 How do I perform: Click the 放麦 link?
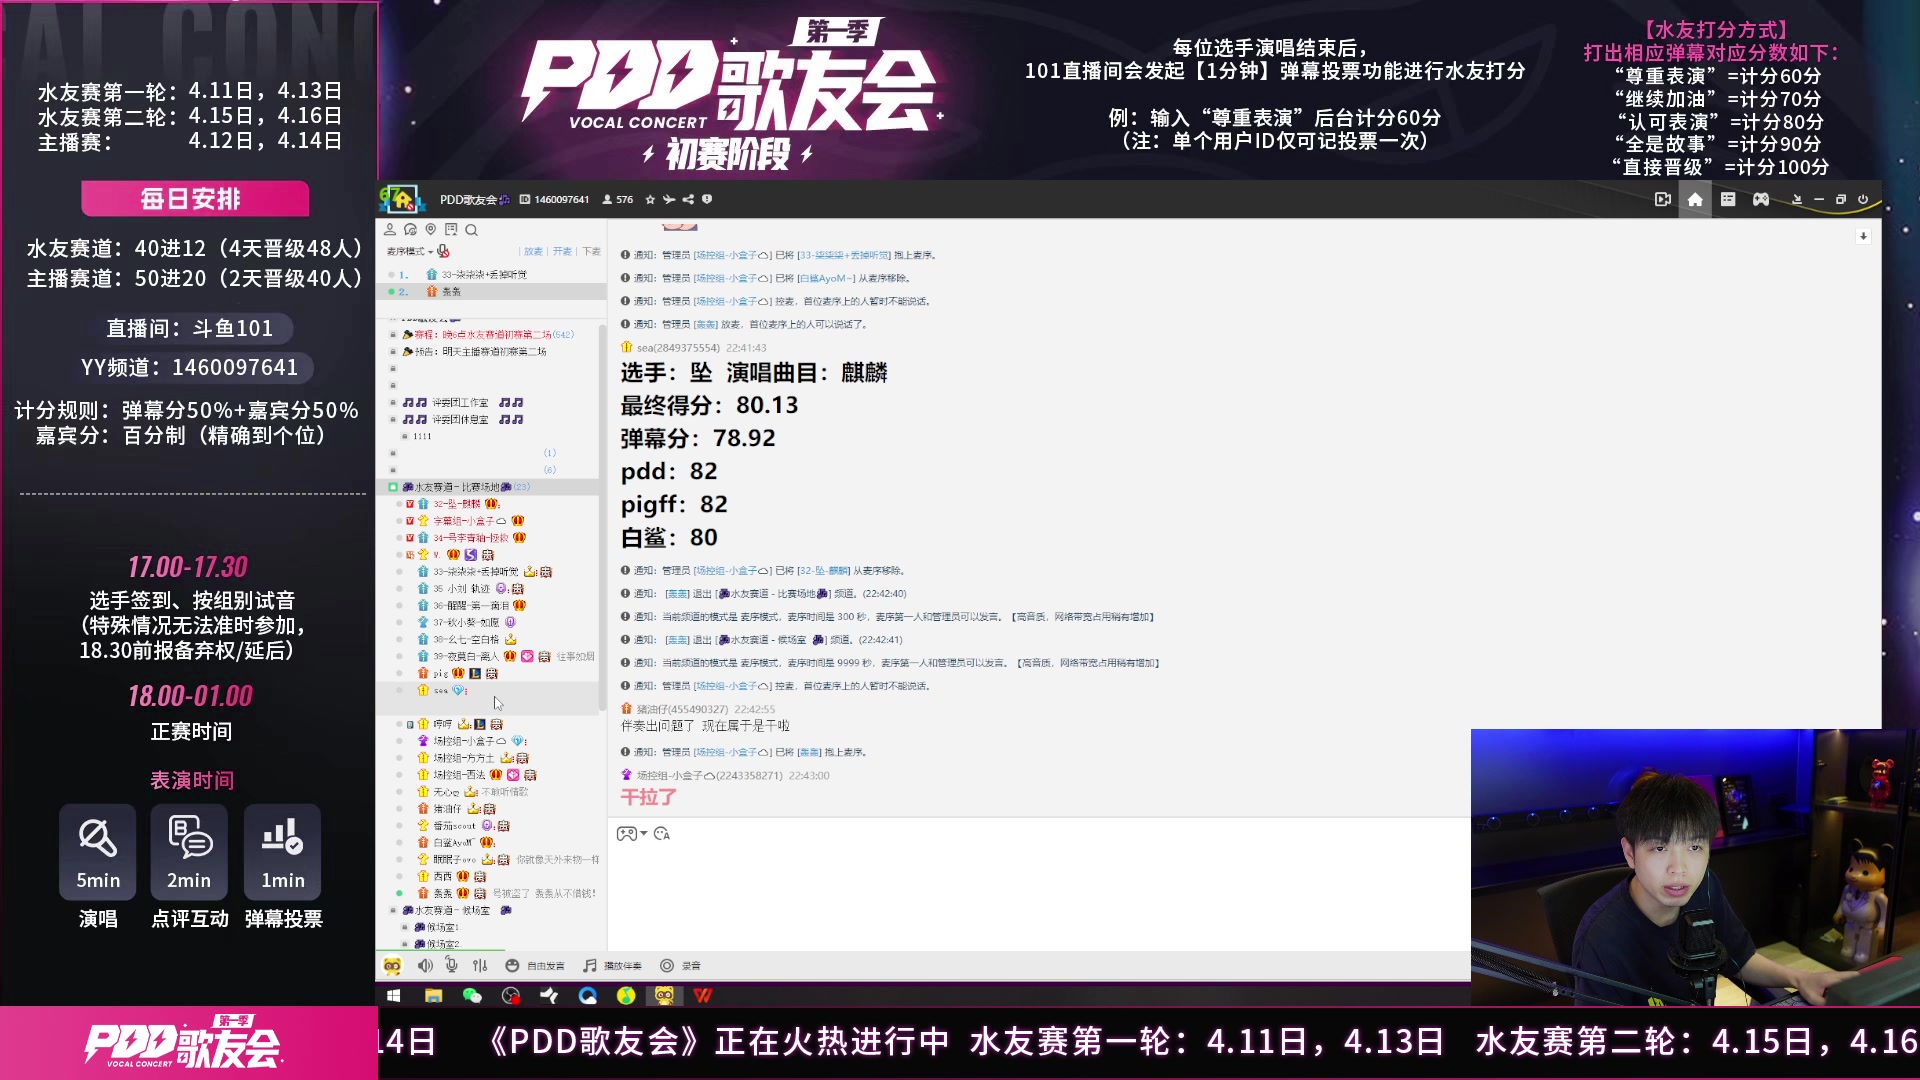[x=533, y=252]
